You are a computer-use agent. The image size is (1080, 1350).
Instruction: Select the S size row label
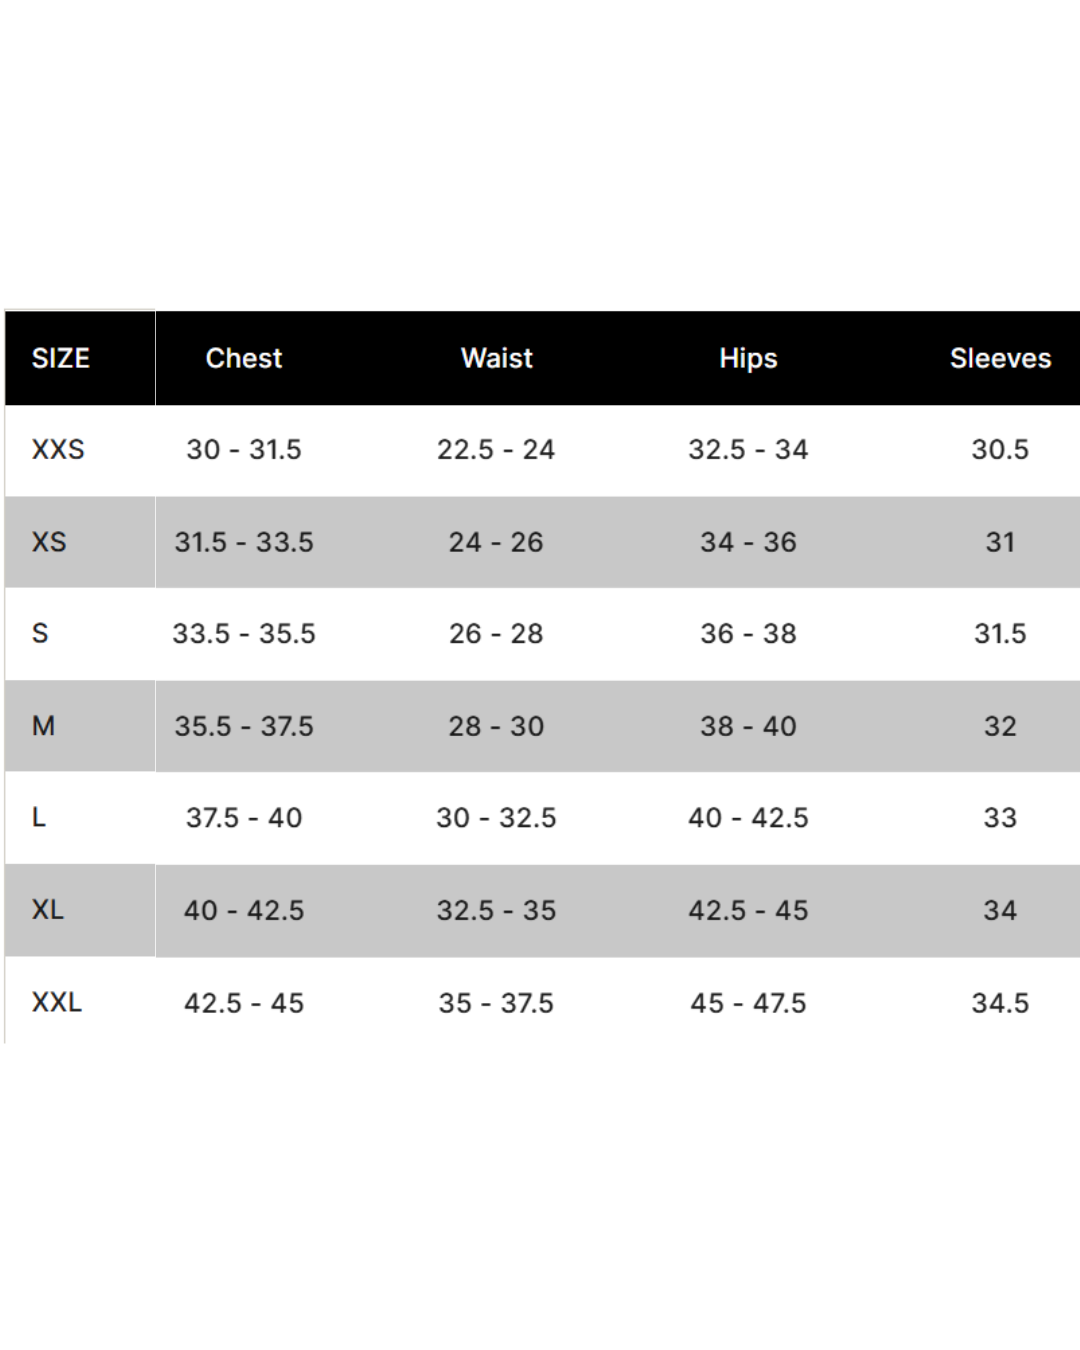[40, 633]
